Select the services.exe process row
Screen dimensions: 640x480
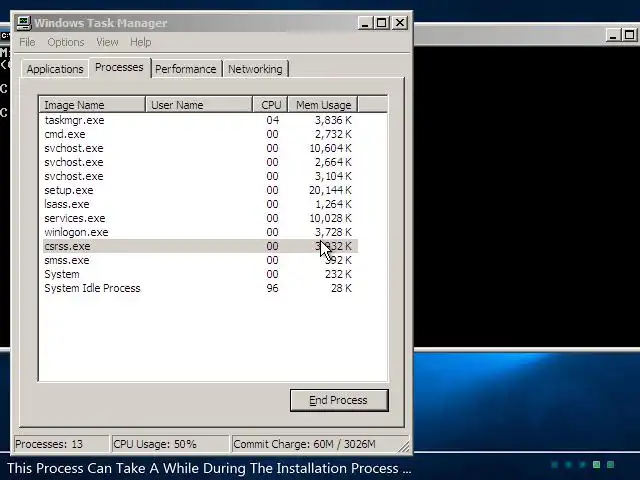200,218
